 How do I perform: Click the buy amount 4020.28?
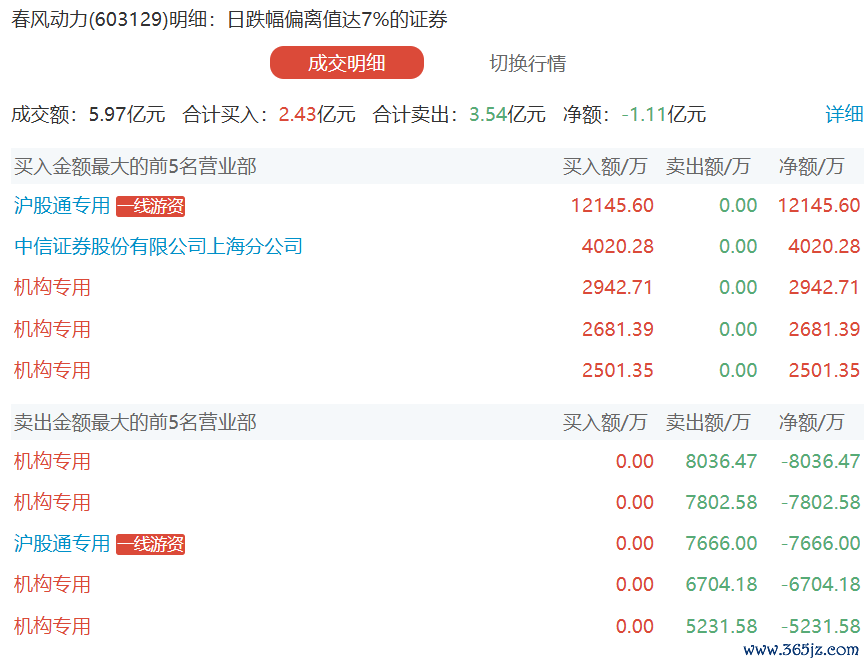(617, 246)
